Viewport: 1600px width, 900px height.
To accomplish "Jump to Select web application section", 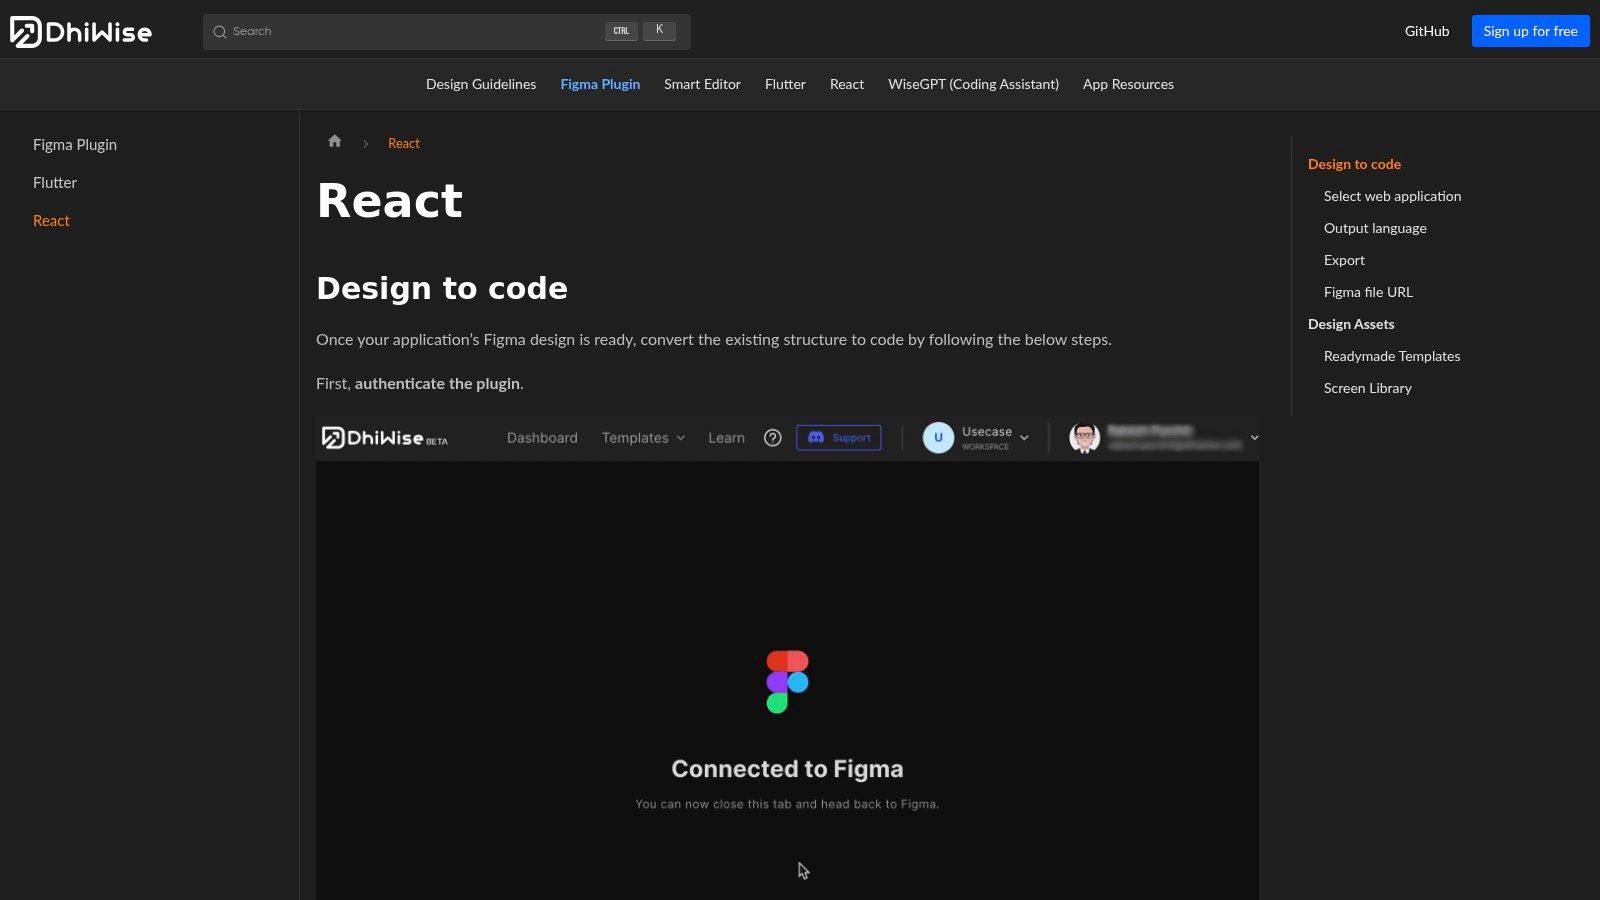I will [x=1392, y=196].
